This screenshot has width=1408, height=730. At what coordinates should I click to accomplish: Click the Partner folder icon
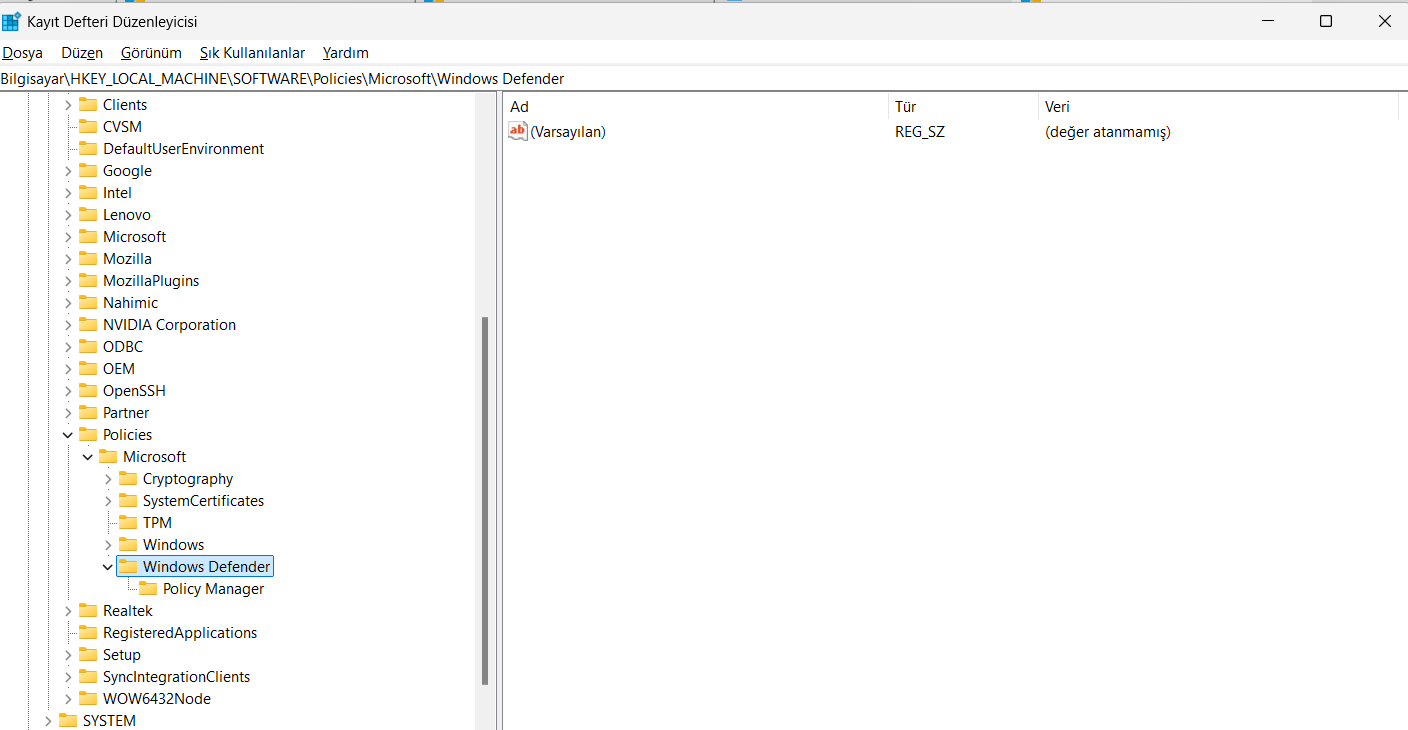[88, 413]
